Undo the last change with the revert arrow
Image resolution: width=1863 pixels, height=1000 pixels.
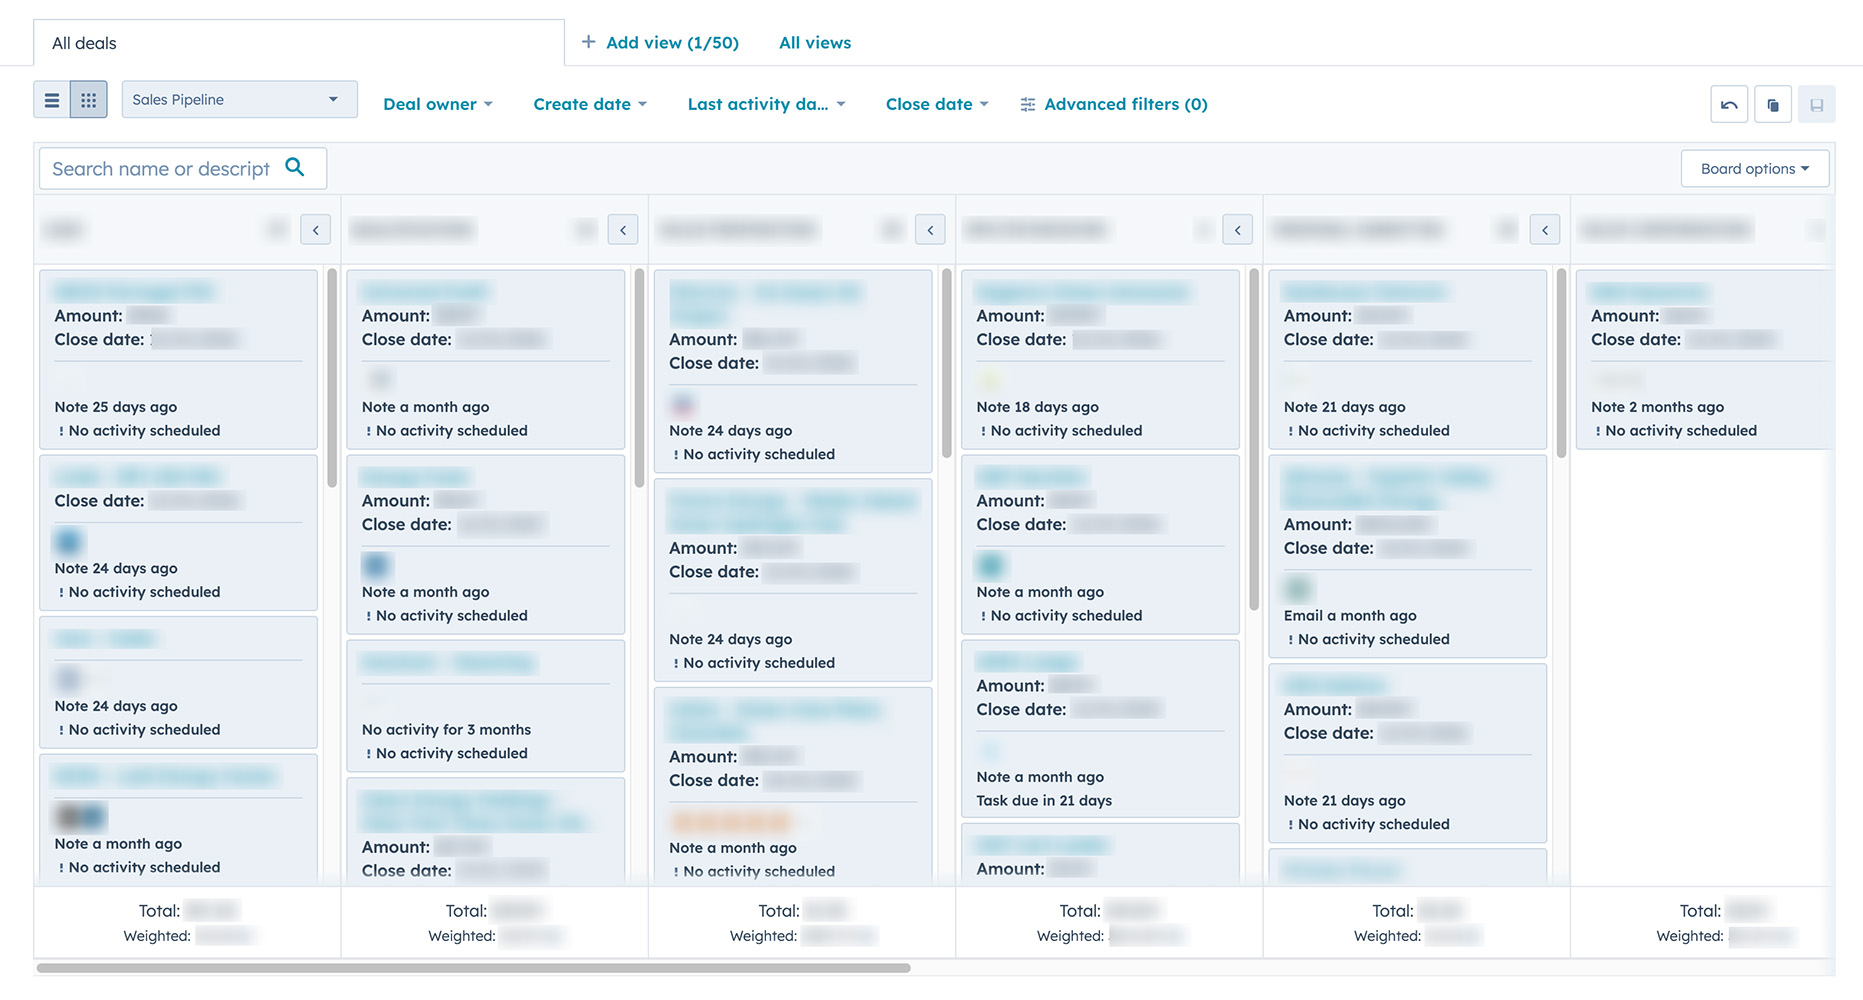tap(1728, 103)
